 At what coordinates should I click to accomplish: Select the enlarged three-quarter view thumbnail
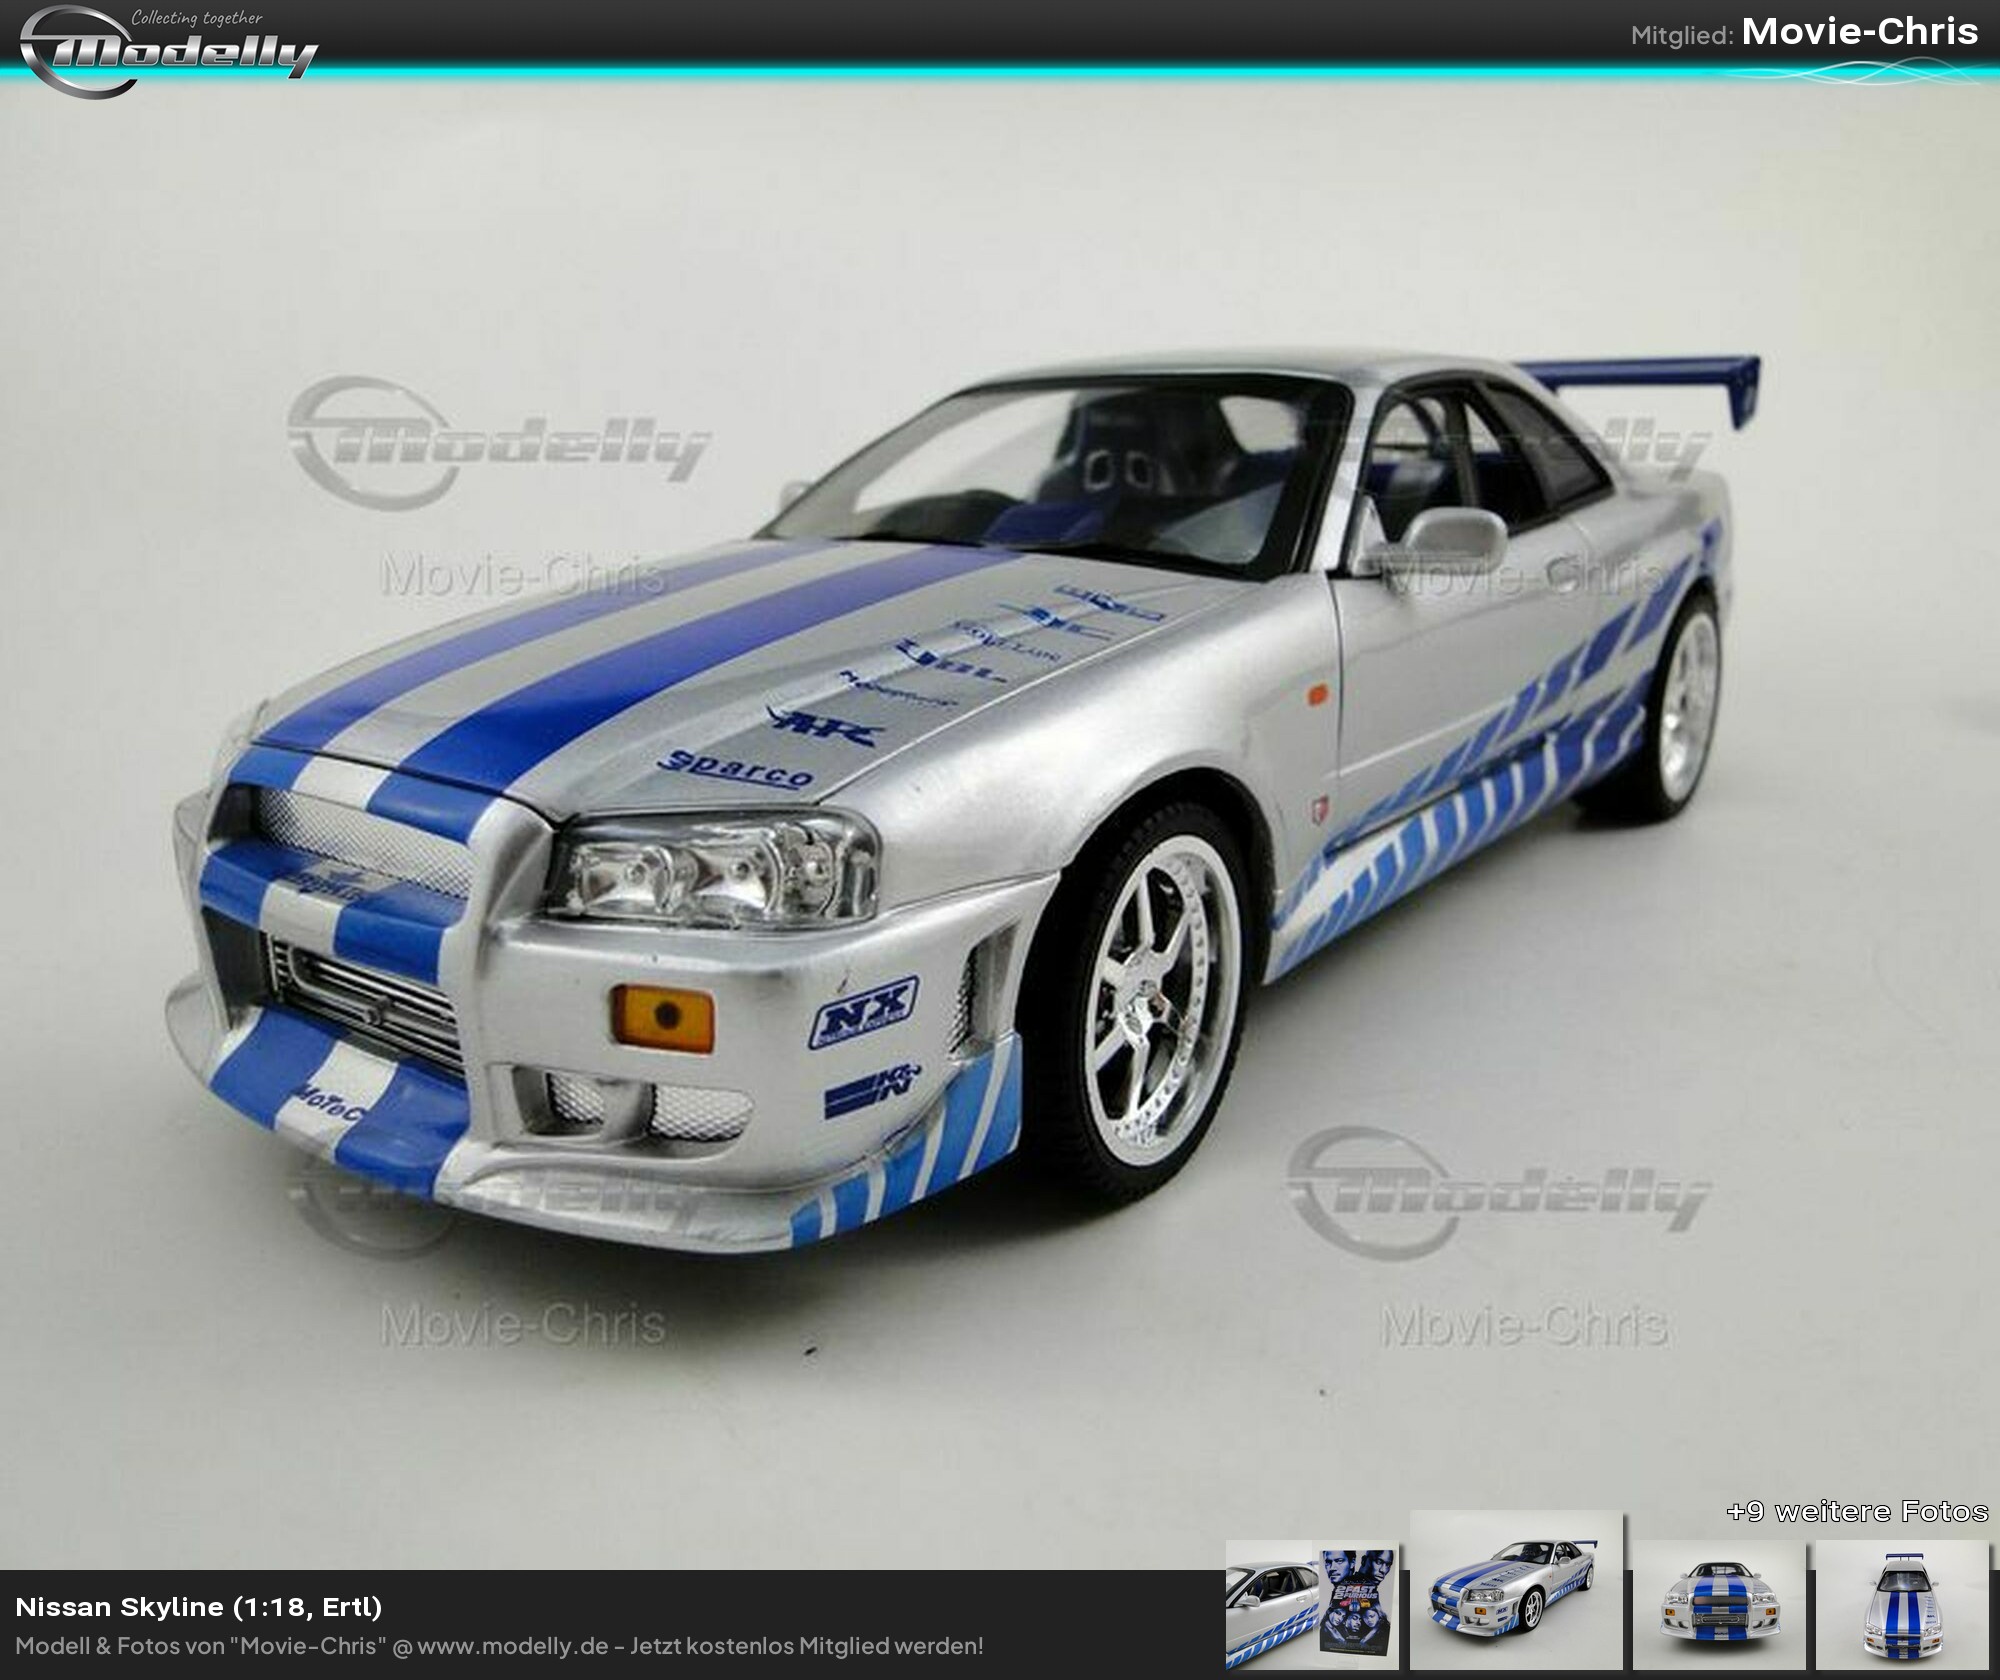coord(1515,1592)
